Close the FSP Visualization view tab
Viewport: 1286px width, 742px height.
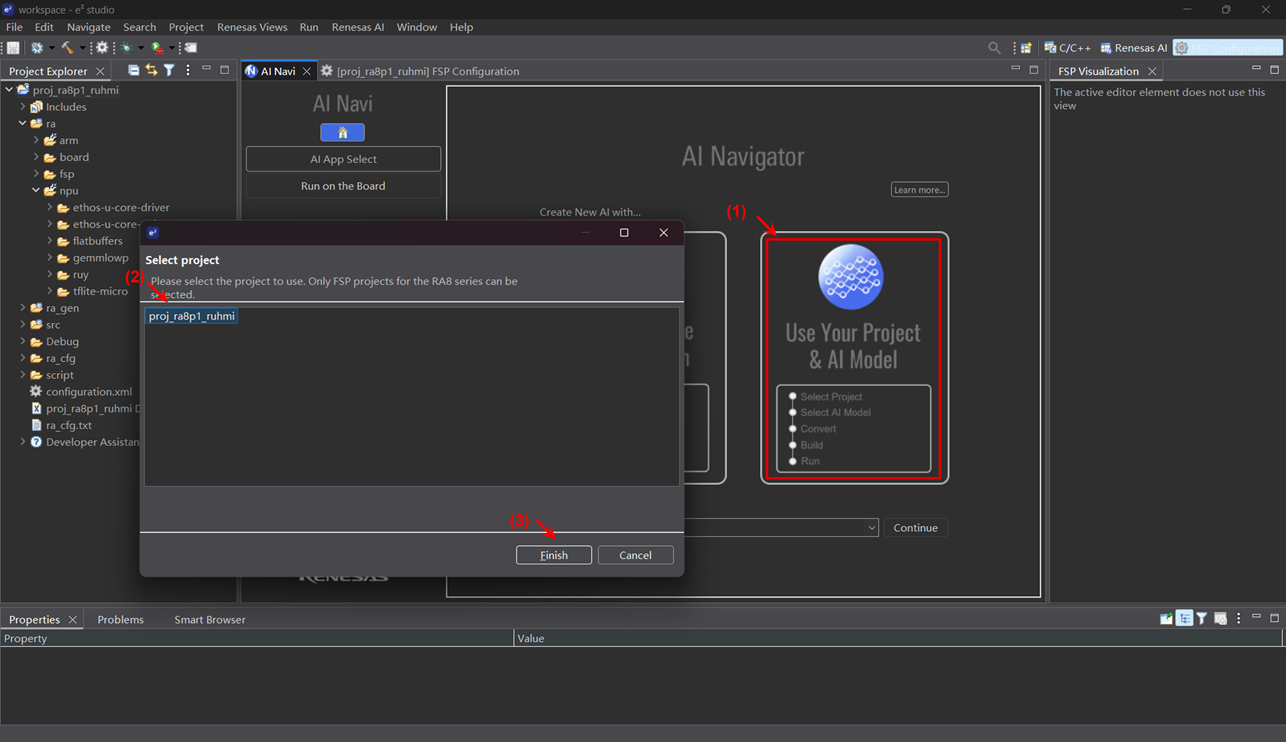pyautogui.click(x=1152, y=71)
